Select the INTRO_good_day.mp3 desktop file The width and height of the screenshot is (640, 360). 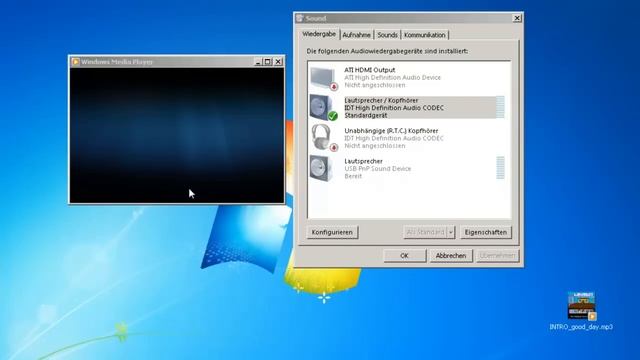581,311
